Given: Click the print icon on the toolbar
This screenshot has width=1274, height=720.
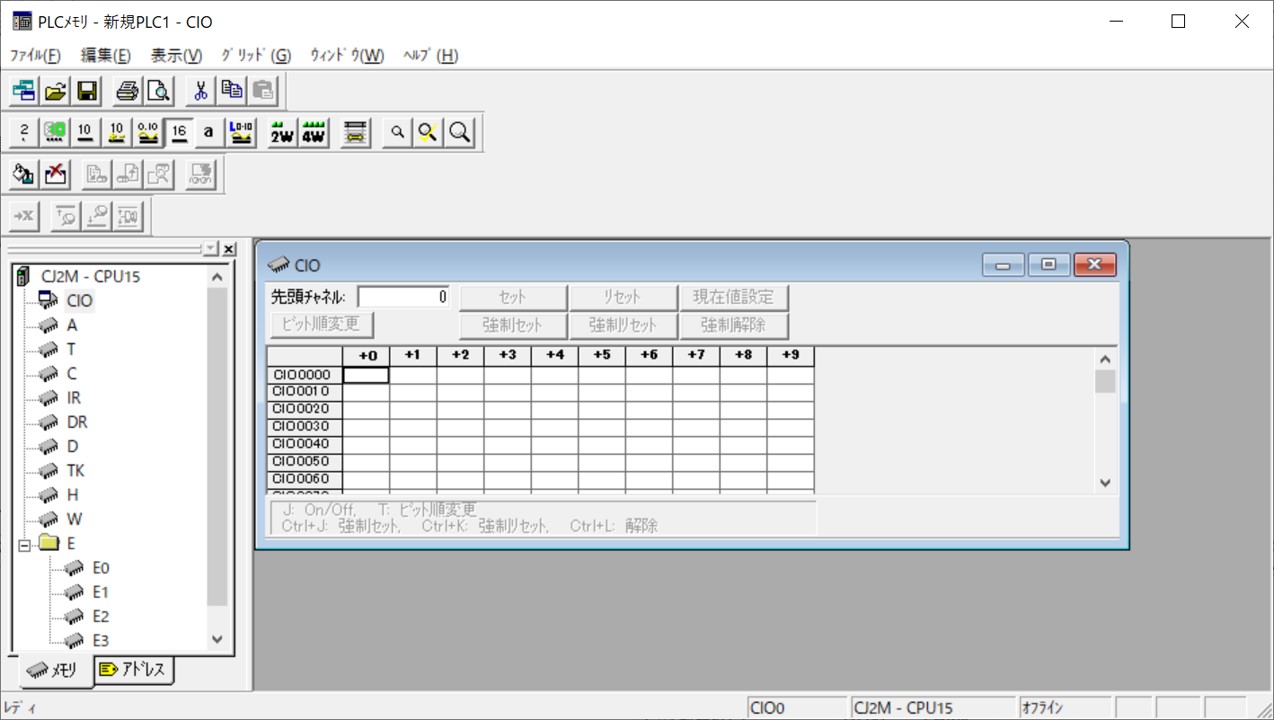Looking at the screenshot, I should tap(126, 90).
